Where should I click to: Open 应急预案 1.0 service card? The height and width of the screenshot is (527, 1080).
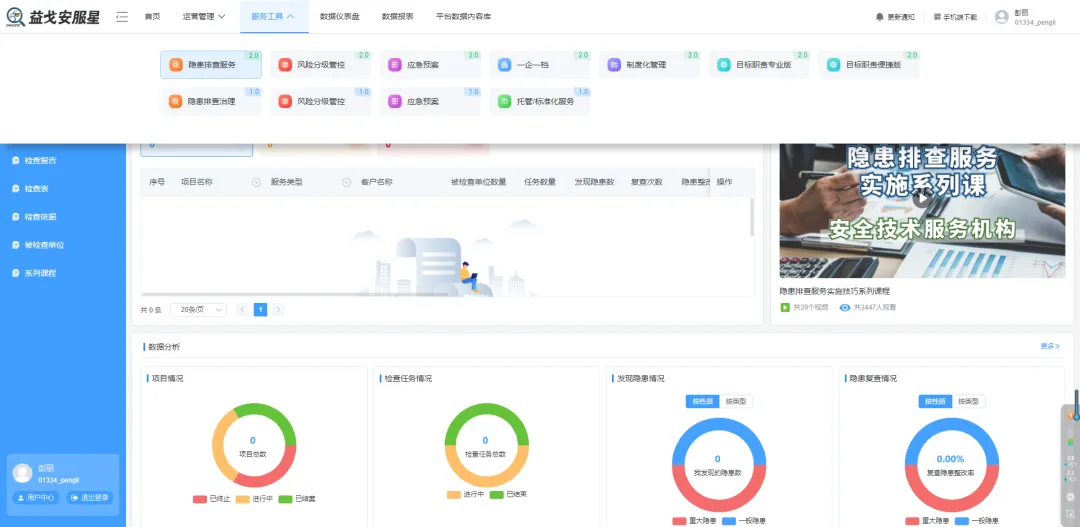(430, 101)
